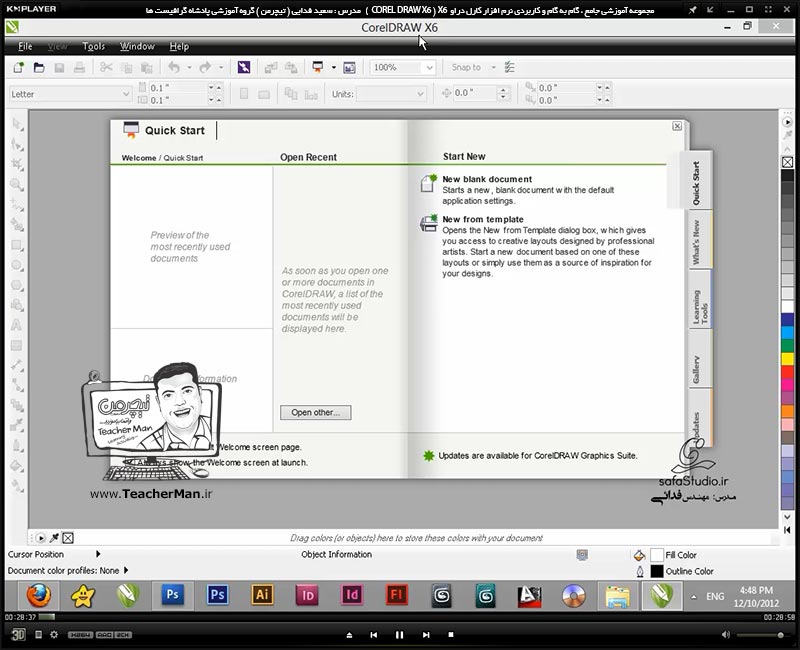The height and width of the screenshot is (650, 800).
Task: Select the Ellipse tool in toolbox
Action: (17, 265)
